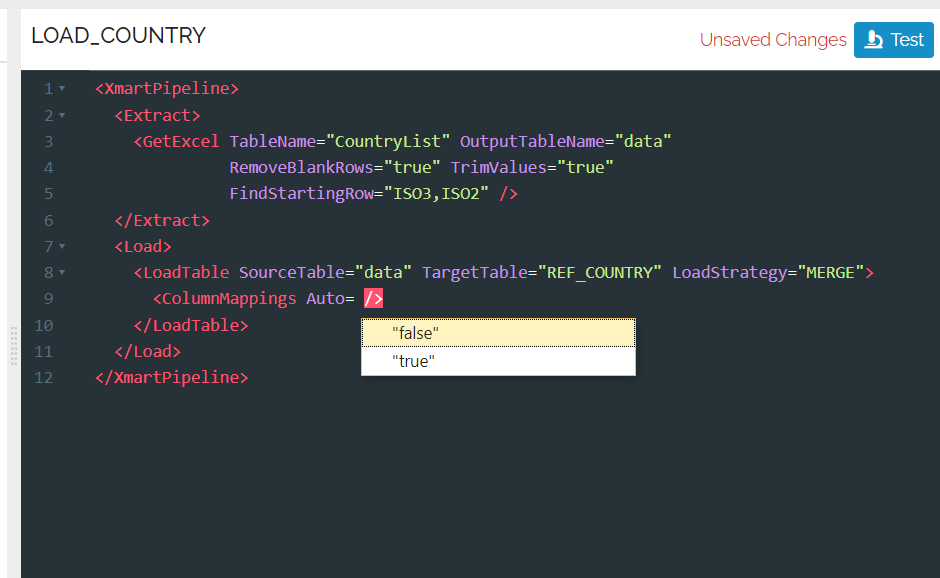
Task: Click OutputTableName attribute on line 3
Action: click(532, 142)
